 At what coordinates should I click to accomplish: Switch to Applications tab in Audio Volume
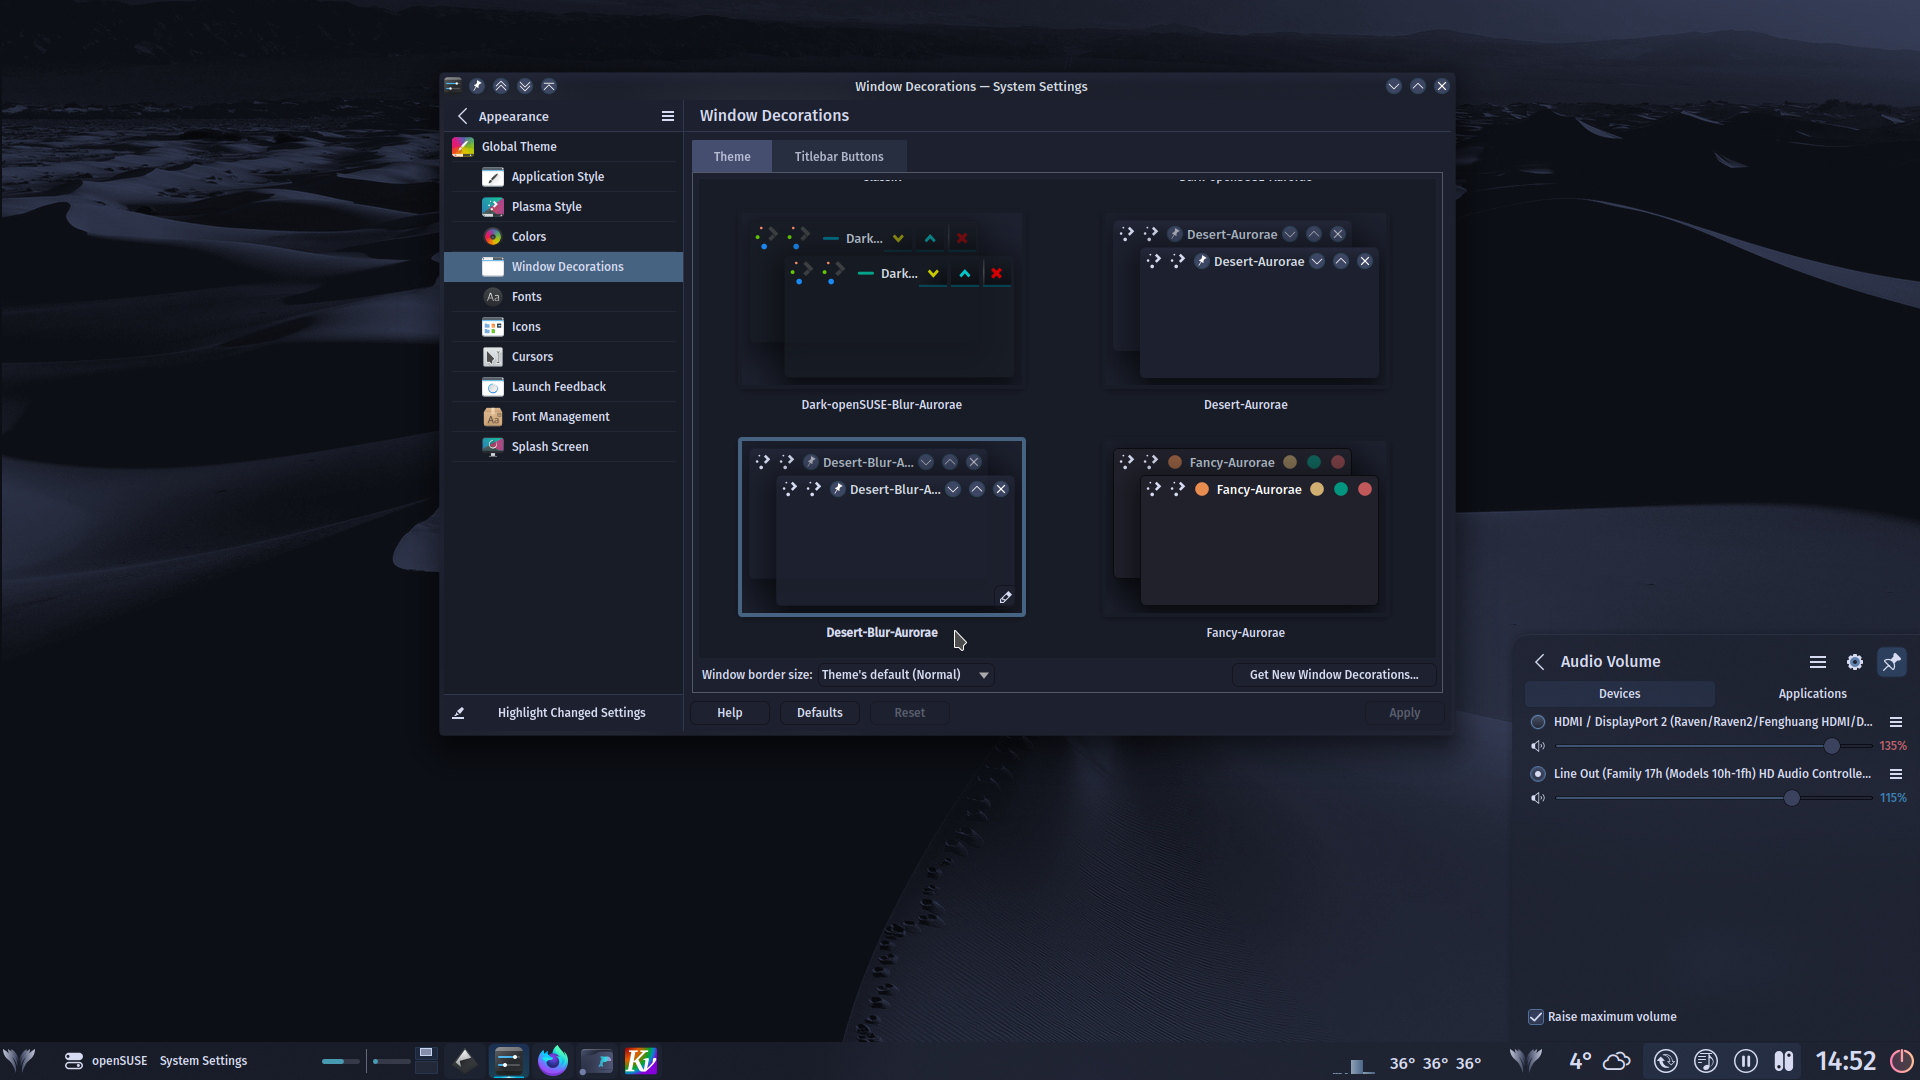click(x=1813, y=694)
